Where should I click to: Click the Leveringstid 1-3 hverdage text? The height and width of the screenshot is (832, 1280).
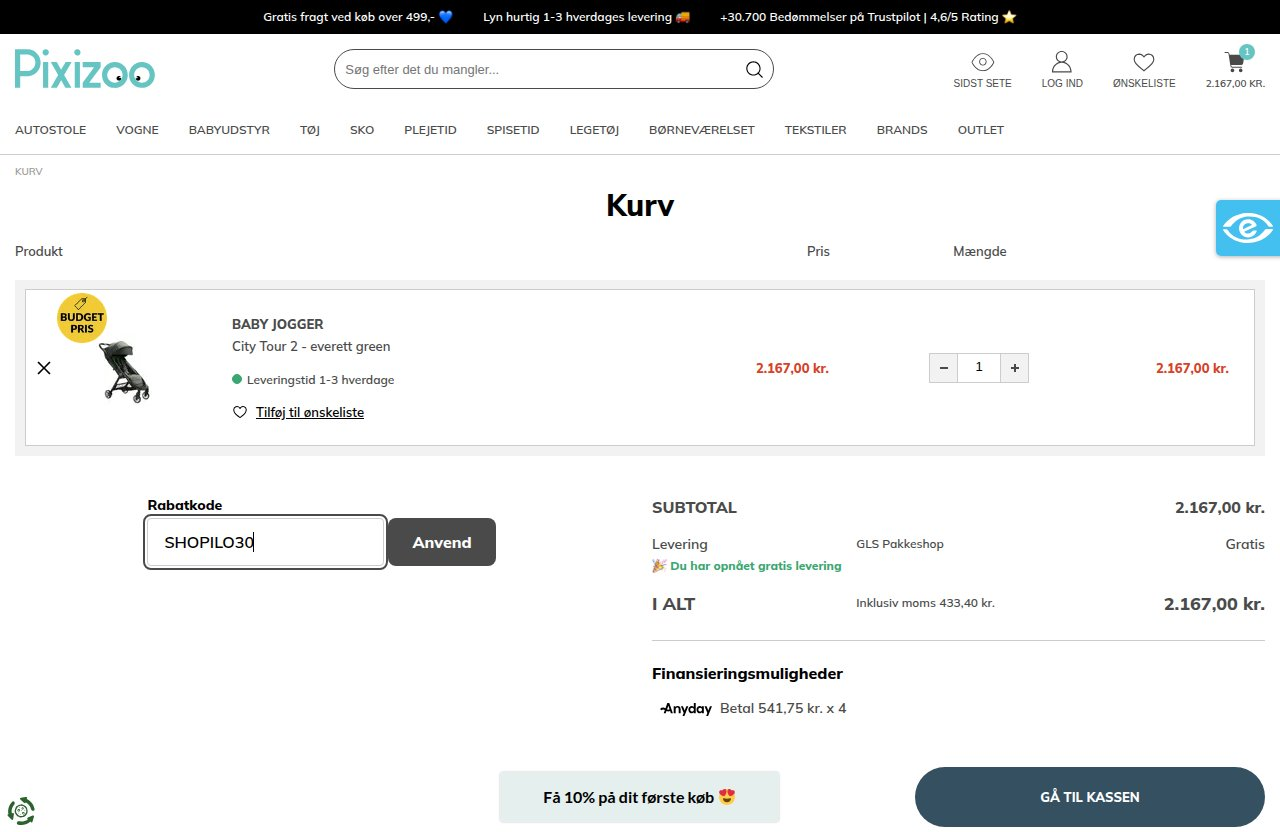320,380
